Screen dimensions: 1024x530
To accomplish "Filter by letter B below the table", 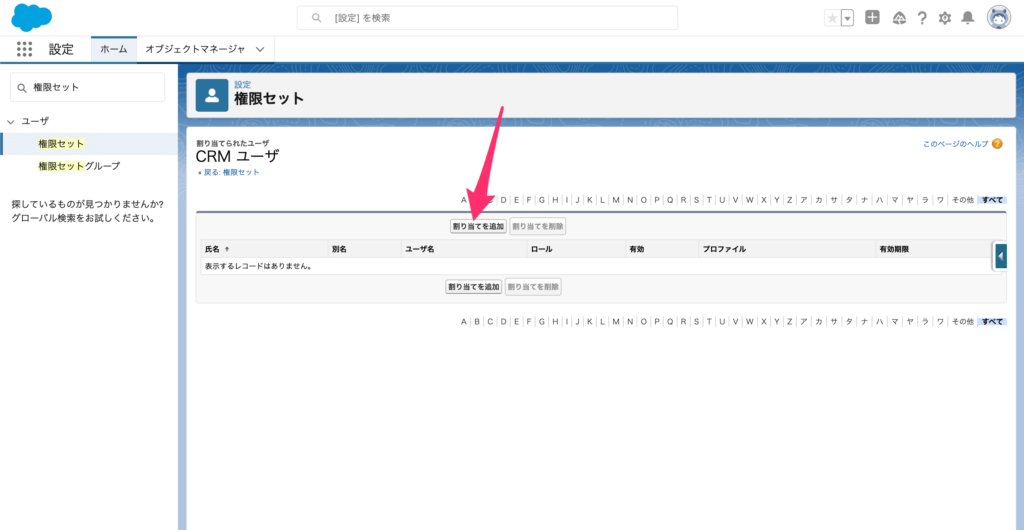I will pyautogui.click(x=477, y=321).
